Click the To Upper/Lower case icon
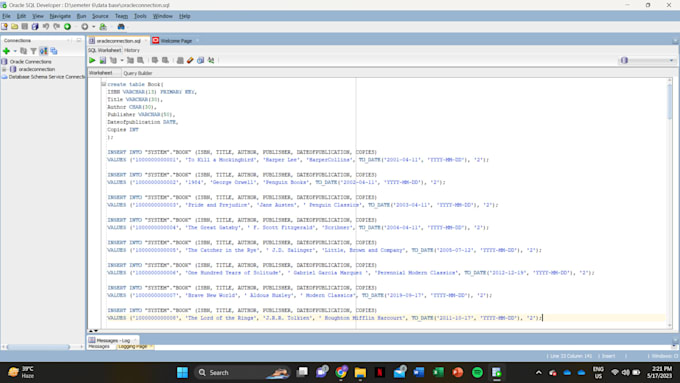Screen dimensions: 680x383 (x=211, y=60)
